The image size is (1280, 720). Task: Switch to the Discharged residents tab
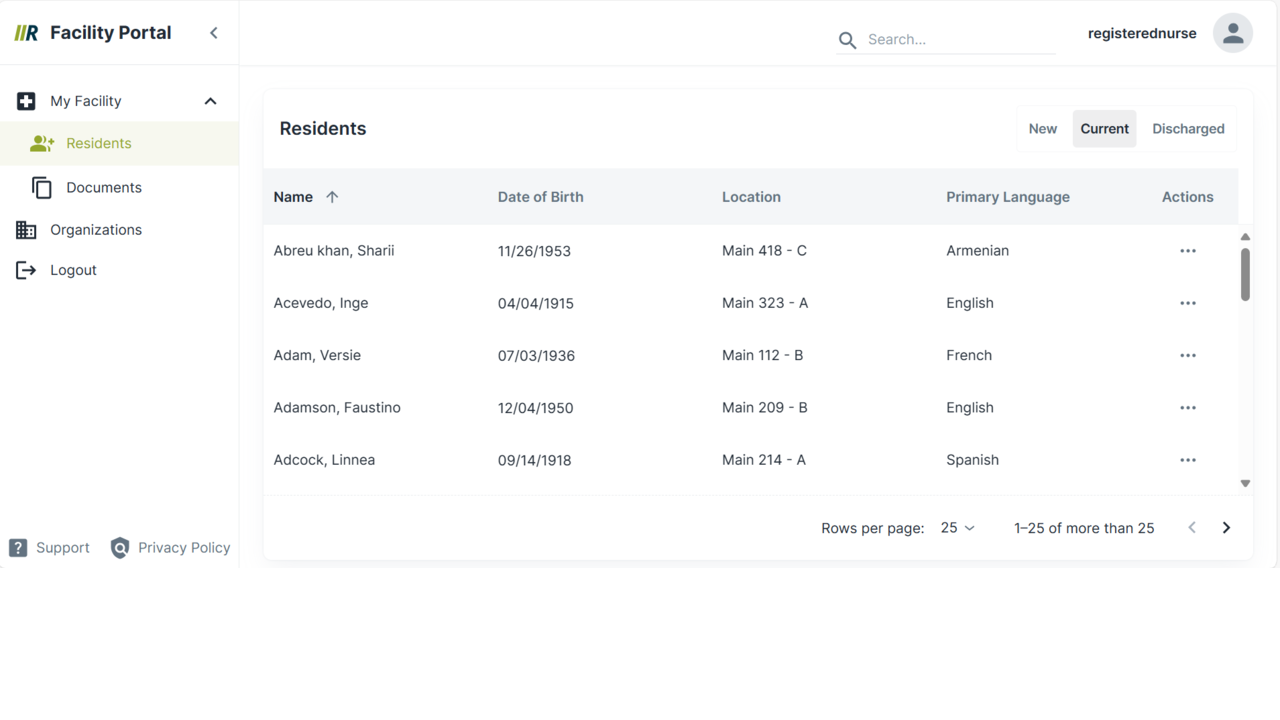pos(1188,129)
